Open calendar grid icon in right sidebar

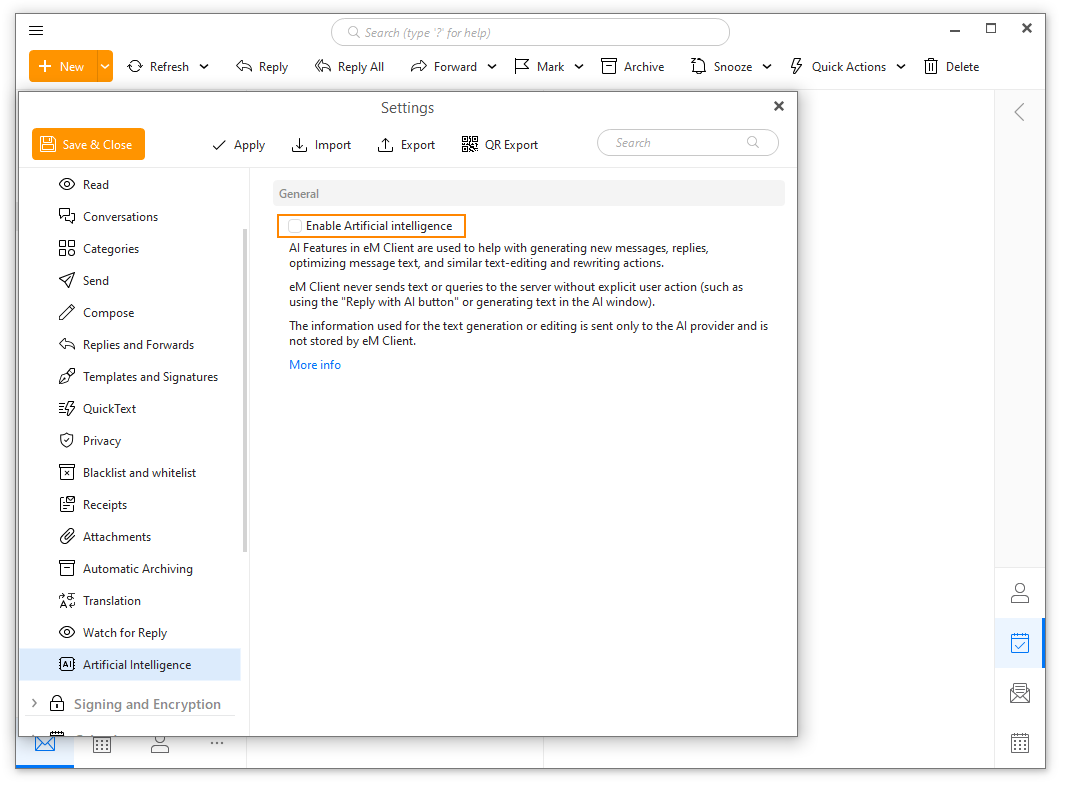tap(1019, 743)
